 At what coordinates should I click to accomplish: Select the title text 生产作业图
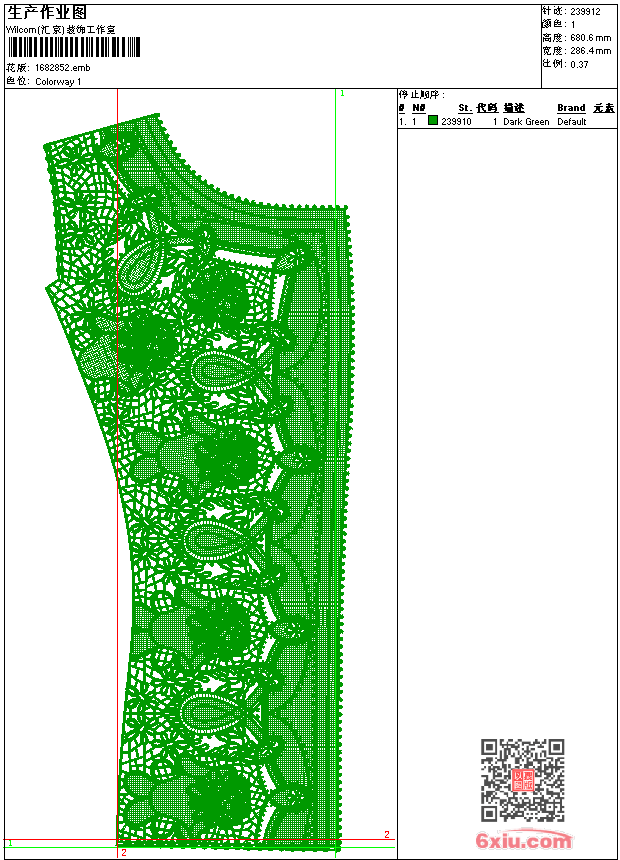coord(47,13)
